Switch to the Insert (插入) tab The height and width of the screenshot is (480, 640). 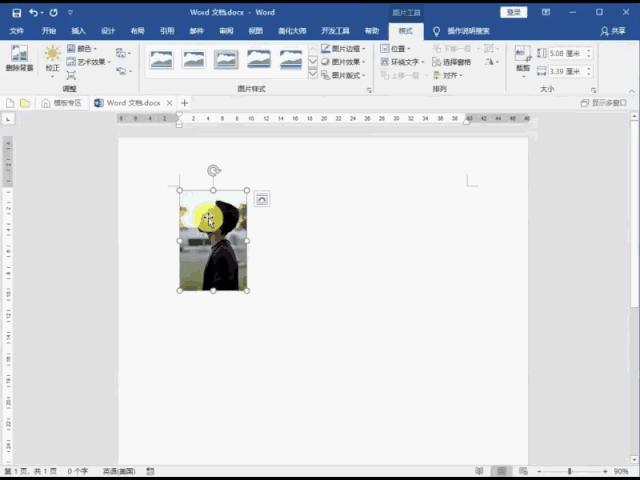tap(78, 31)
